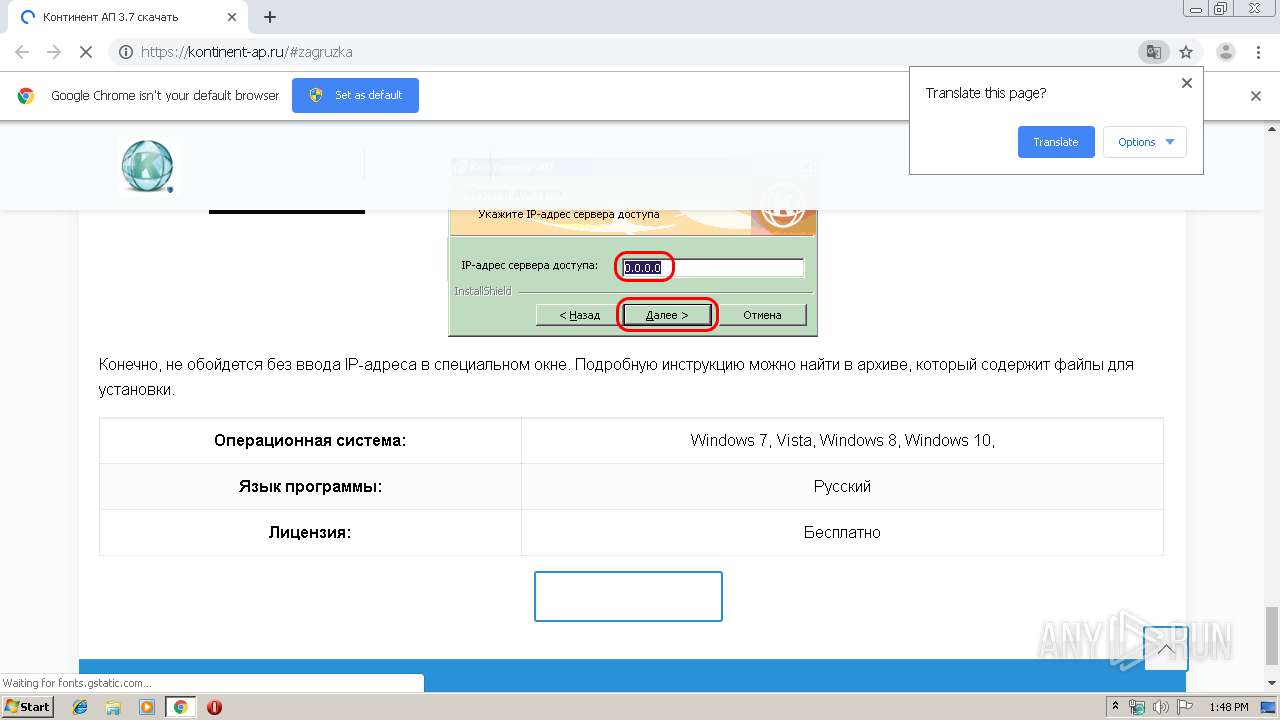The width and height of the screenshot is (1280, 720).
Task: Click the translate page icon in address bar
Action: point(1153,52)
